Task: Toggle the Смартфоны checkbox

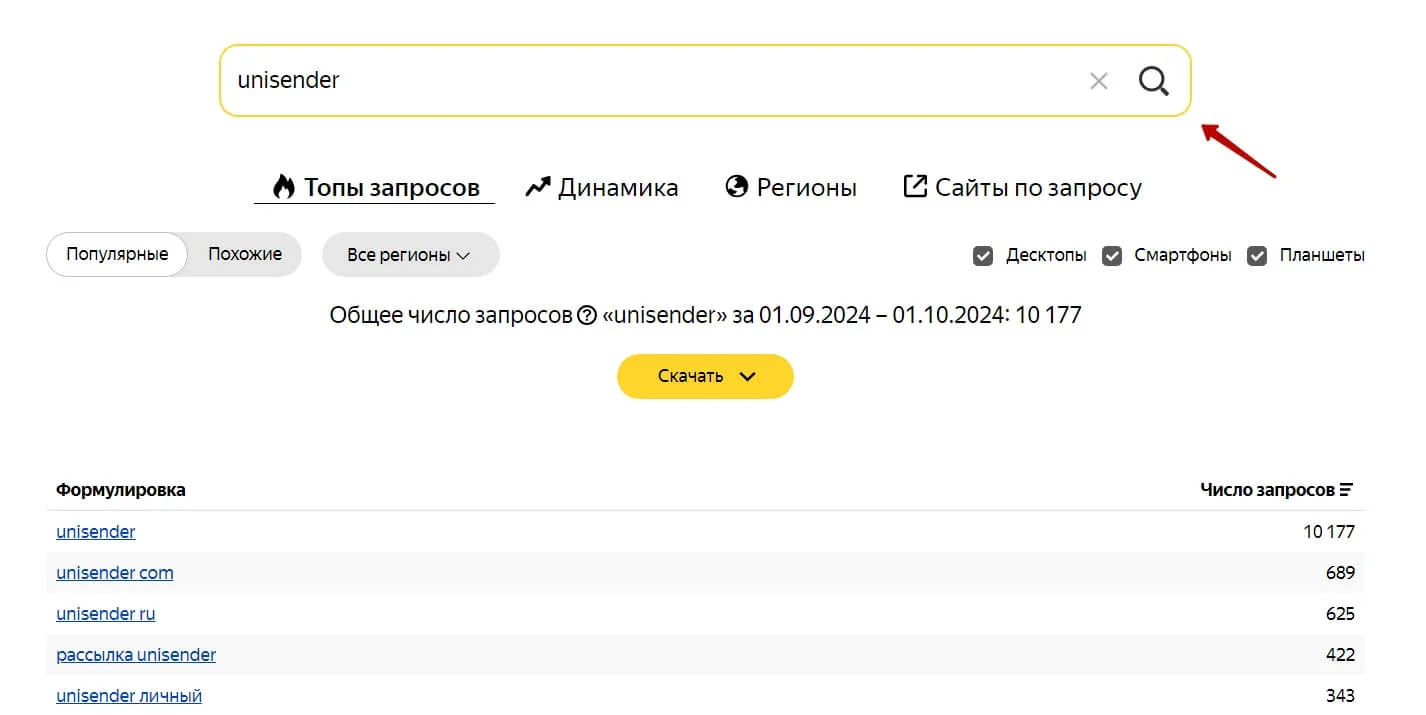Action: pyautogui.click(x=1112, y=256)
